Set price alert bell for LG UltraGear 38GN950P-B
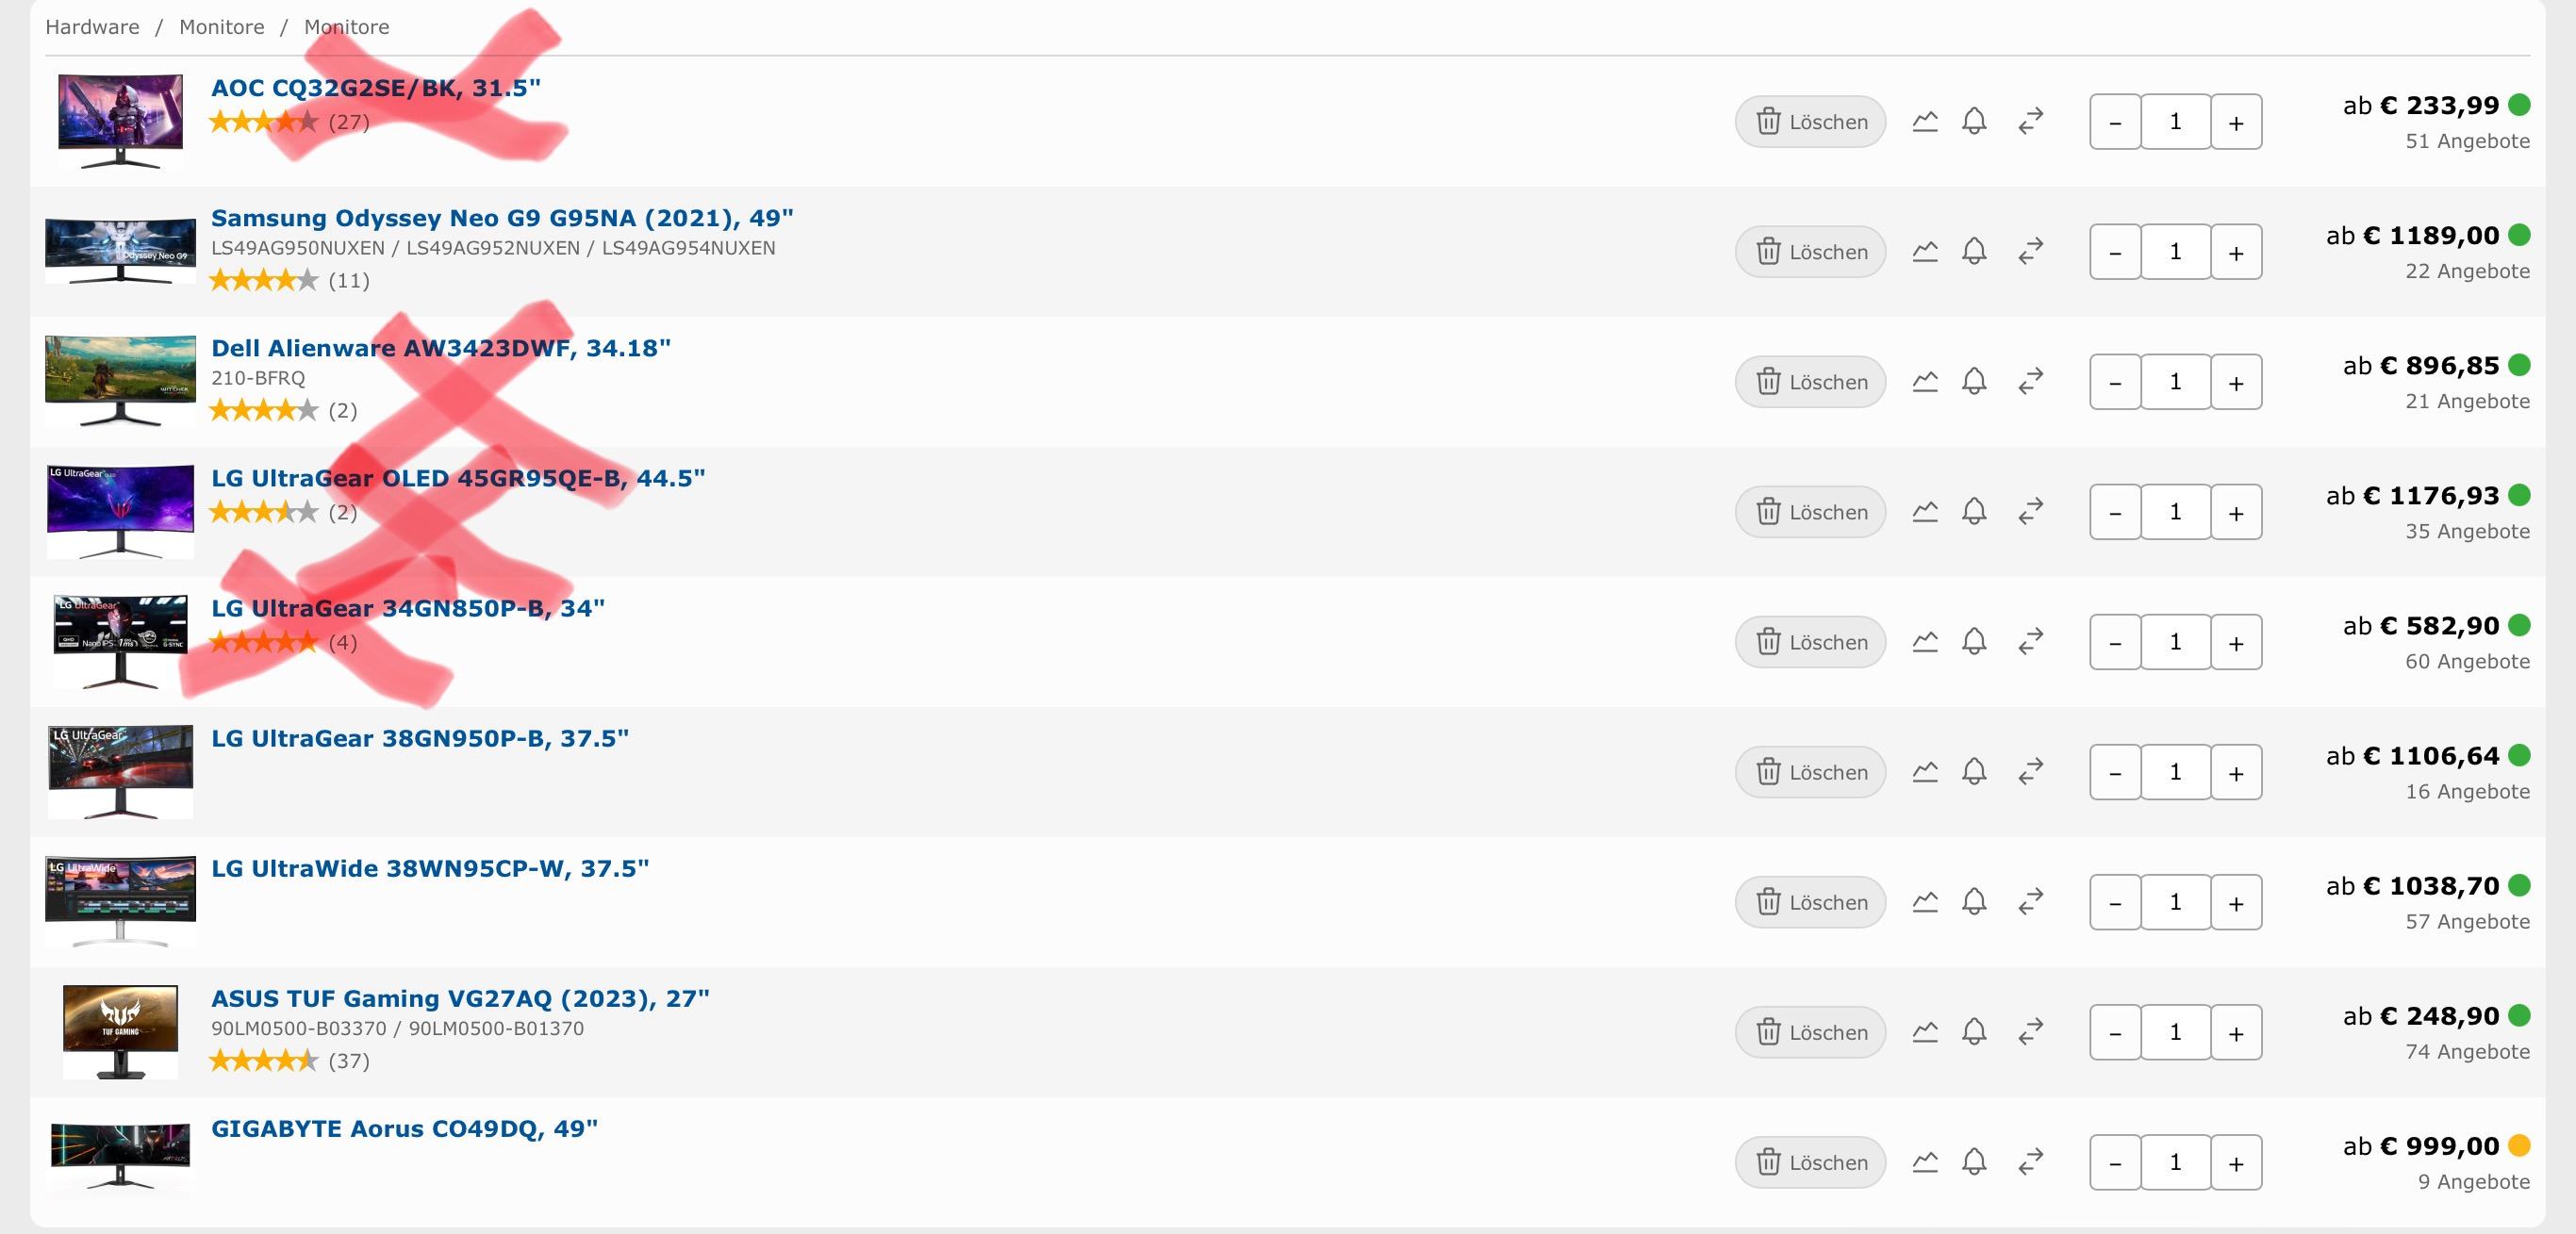Image resolution: width=2576 pixels, height=1234 pixels. pyautogui.click(x=1974, y=772)
